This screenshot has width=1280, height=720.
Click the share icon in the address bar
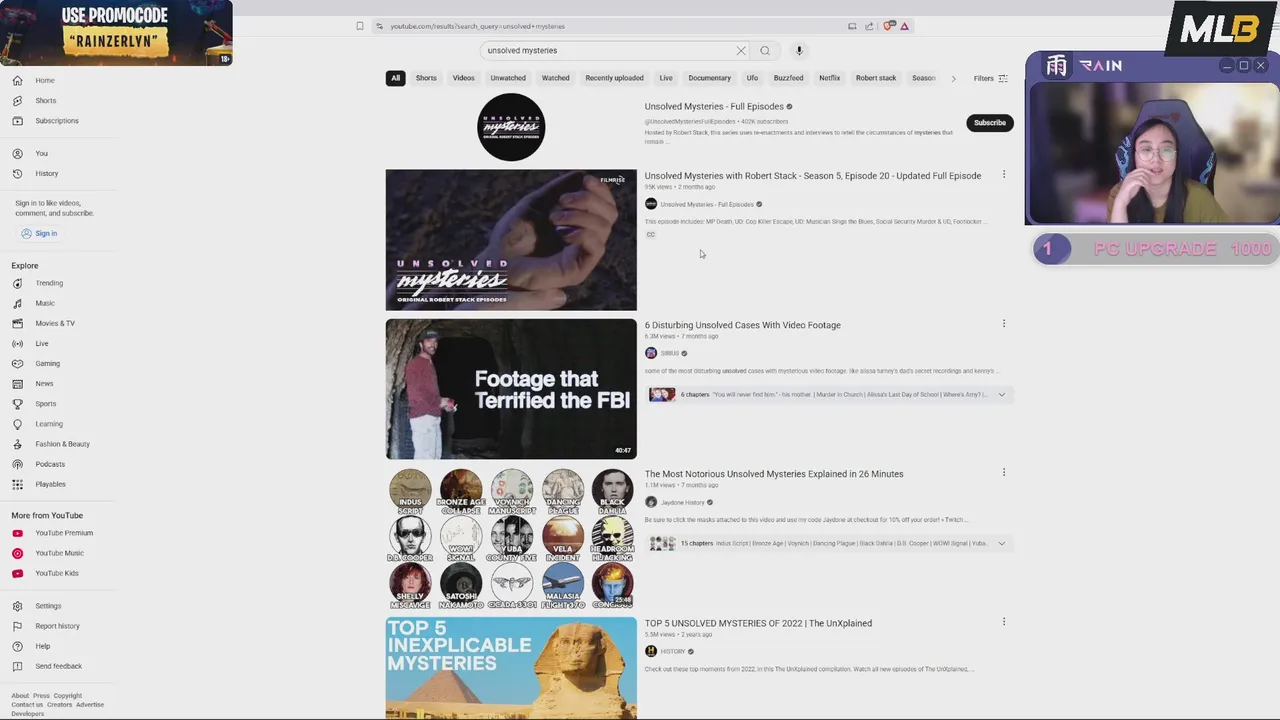click(869, 26)
